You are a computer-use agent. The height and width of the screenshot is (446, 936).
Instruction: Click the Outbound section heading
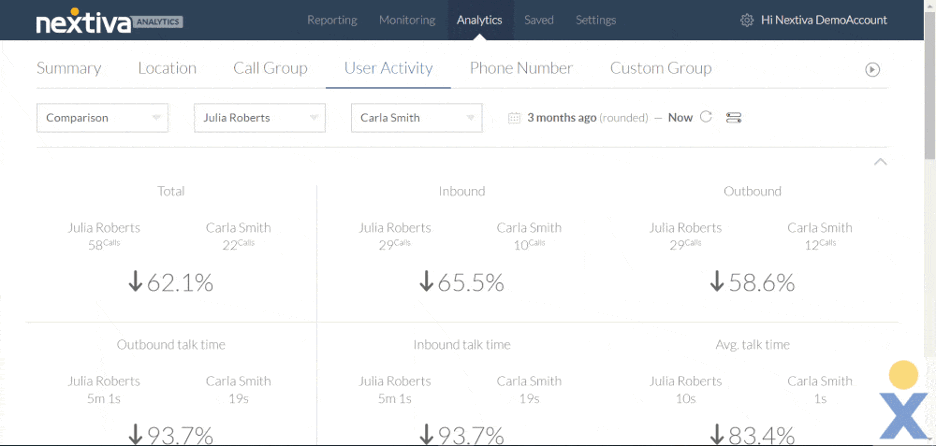(x=752, y=191)
